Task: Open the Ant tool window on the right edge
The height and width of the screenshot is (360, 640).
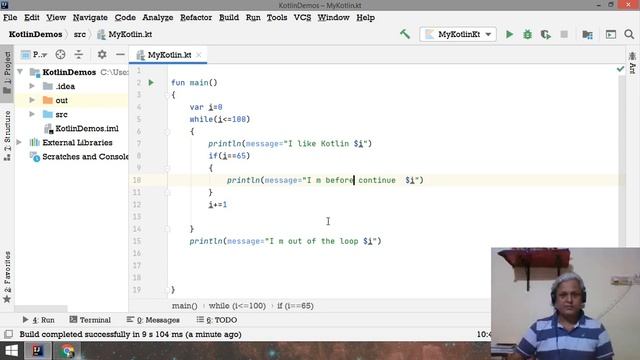Action: (x=632, y=63)
